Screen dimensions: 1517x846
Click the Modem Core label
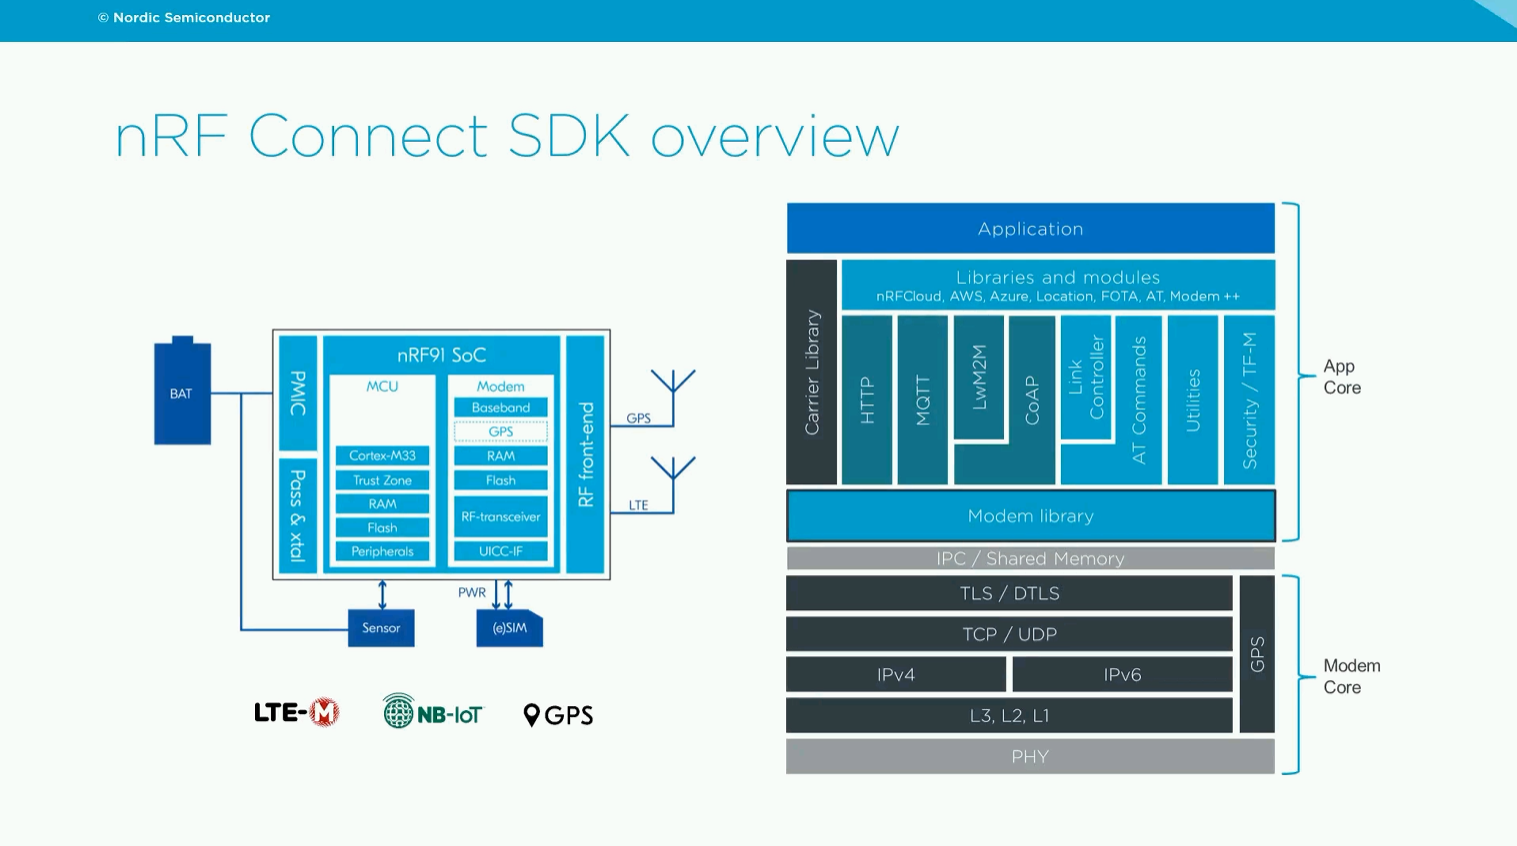[1352, 676]
